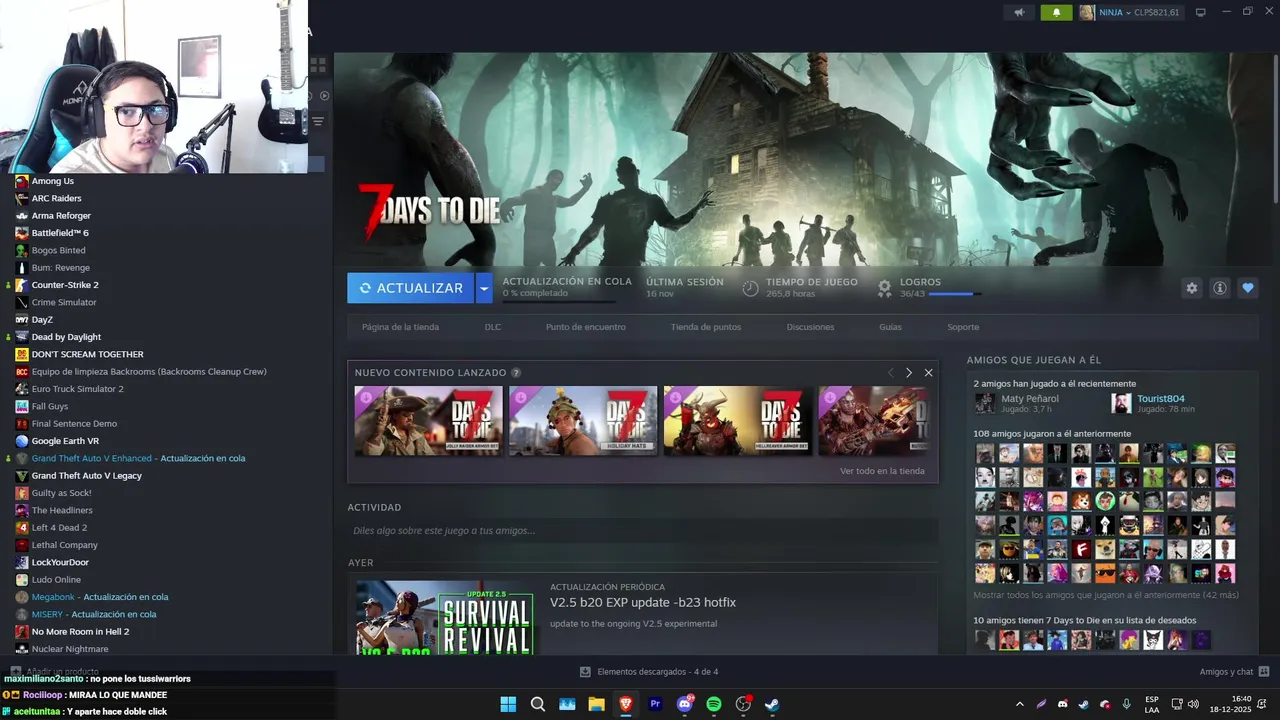Screen dimensions: 1280x720
Task: Go to next new content carousel item
Action: (908, 373)
